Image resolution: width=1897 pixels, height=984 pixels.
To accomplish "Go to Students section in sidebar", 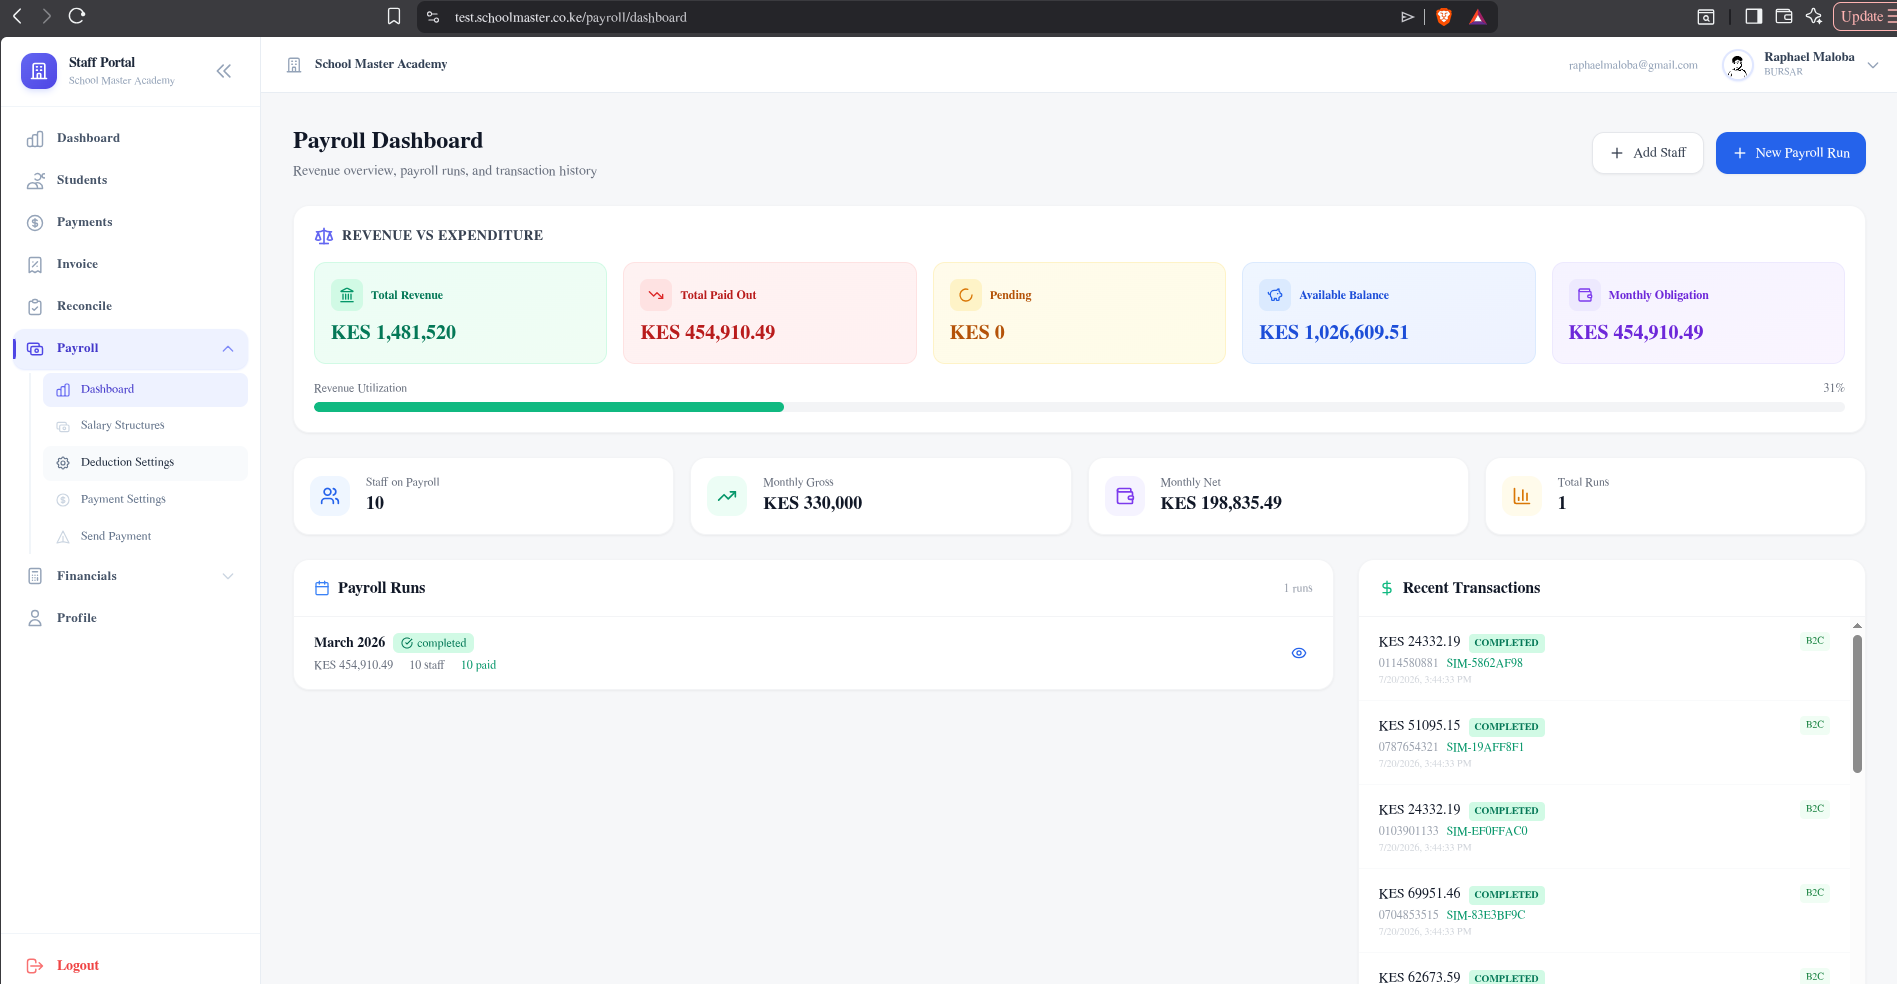I will coord(130,181).
